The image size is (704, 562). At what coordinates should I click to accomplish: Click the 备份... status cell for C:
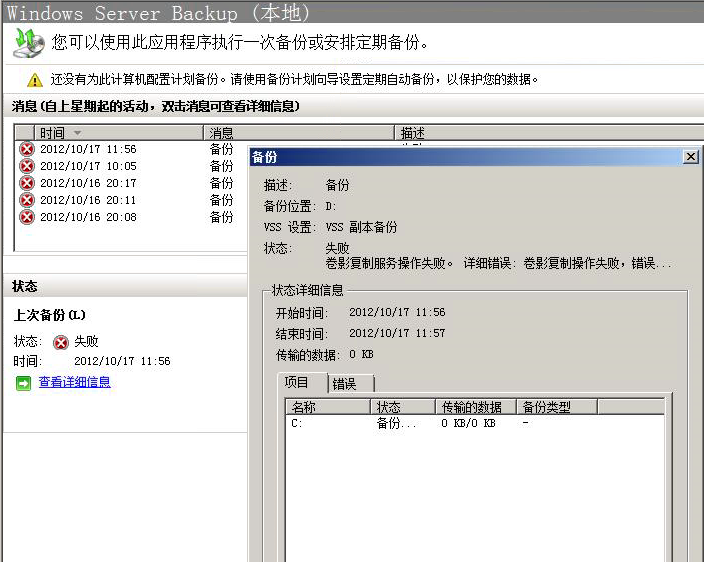click(396, 423)
